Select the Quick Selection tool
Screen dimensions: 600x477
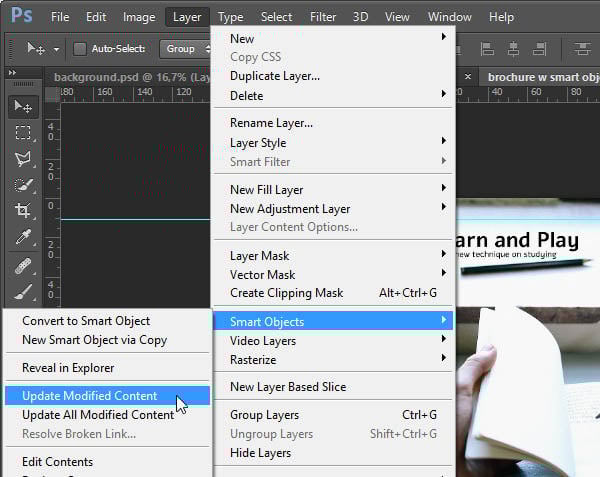[23, 185]
